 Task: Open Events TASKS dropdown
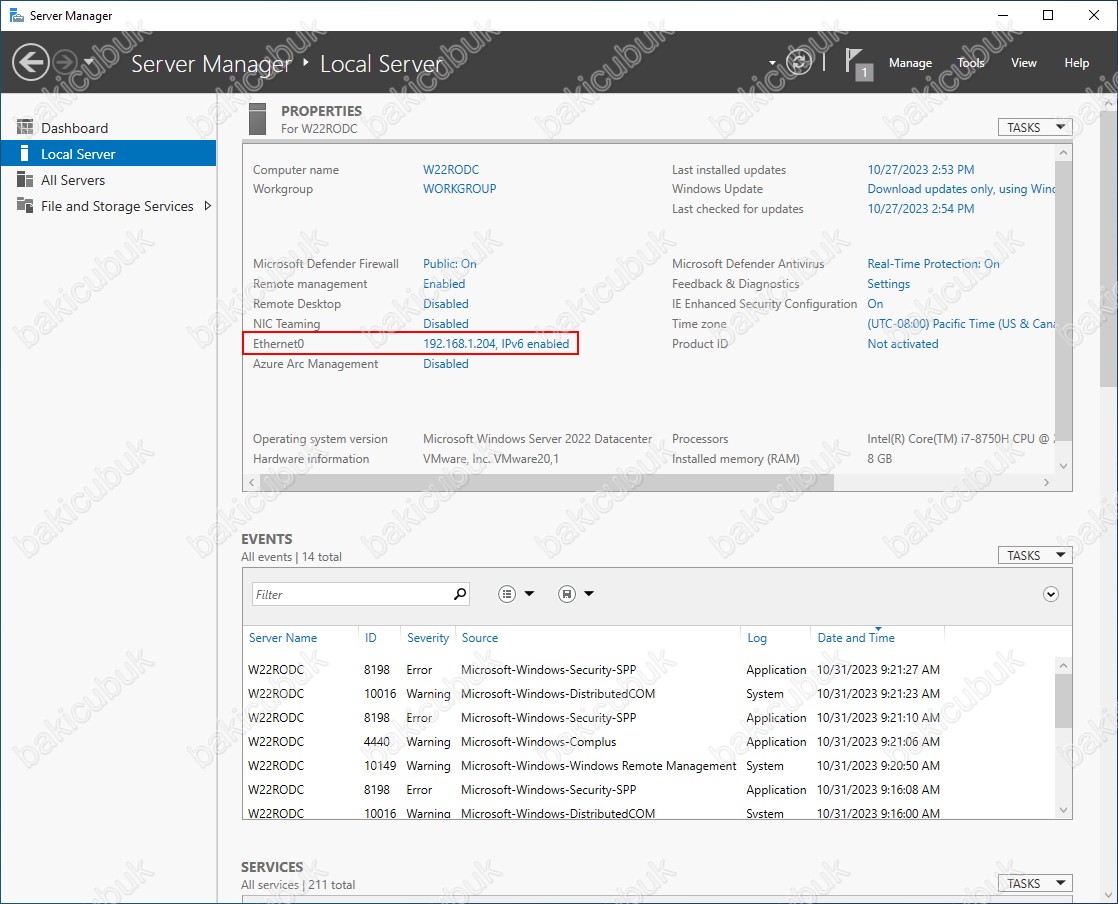tap(1035, 555)
